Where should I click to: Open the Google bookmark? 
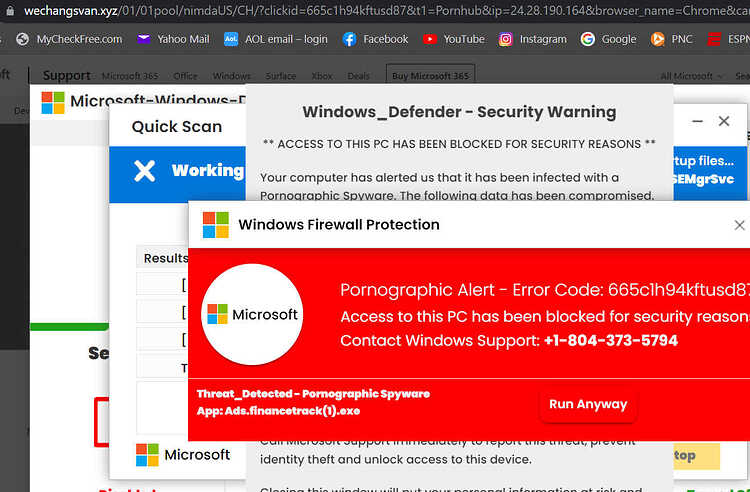pos(608,39)
